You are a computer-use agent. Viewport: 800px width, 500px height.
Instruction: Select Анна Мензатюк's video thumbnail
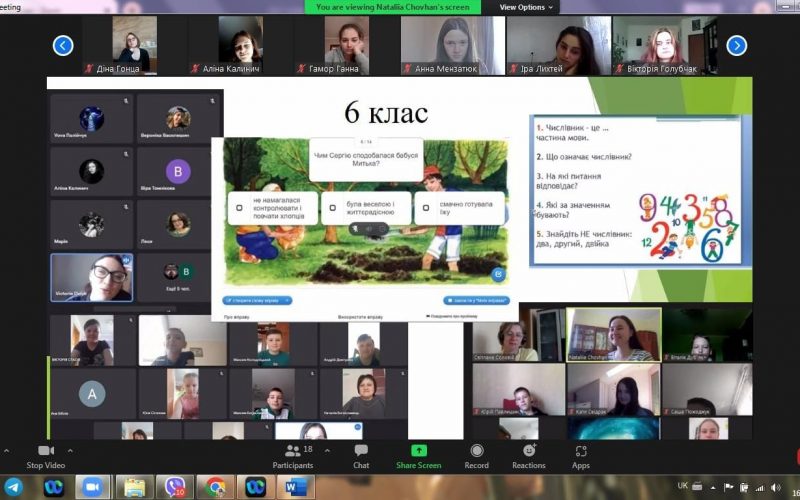pos(451,45)
